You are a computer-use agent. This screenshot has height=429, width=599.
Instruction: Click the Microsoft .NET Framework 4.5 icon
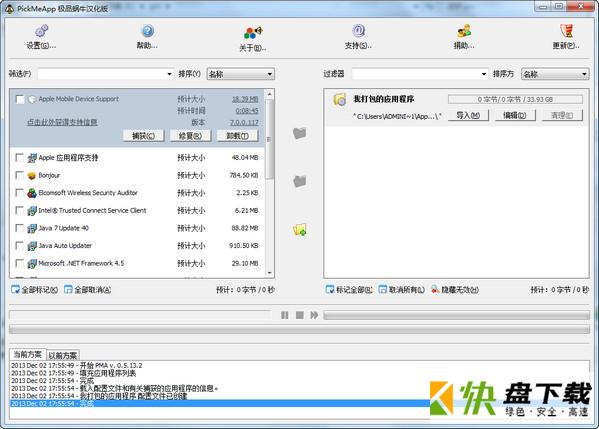click(32, 264)
